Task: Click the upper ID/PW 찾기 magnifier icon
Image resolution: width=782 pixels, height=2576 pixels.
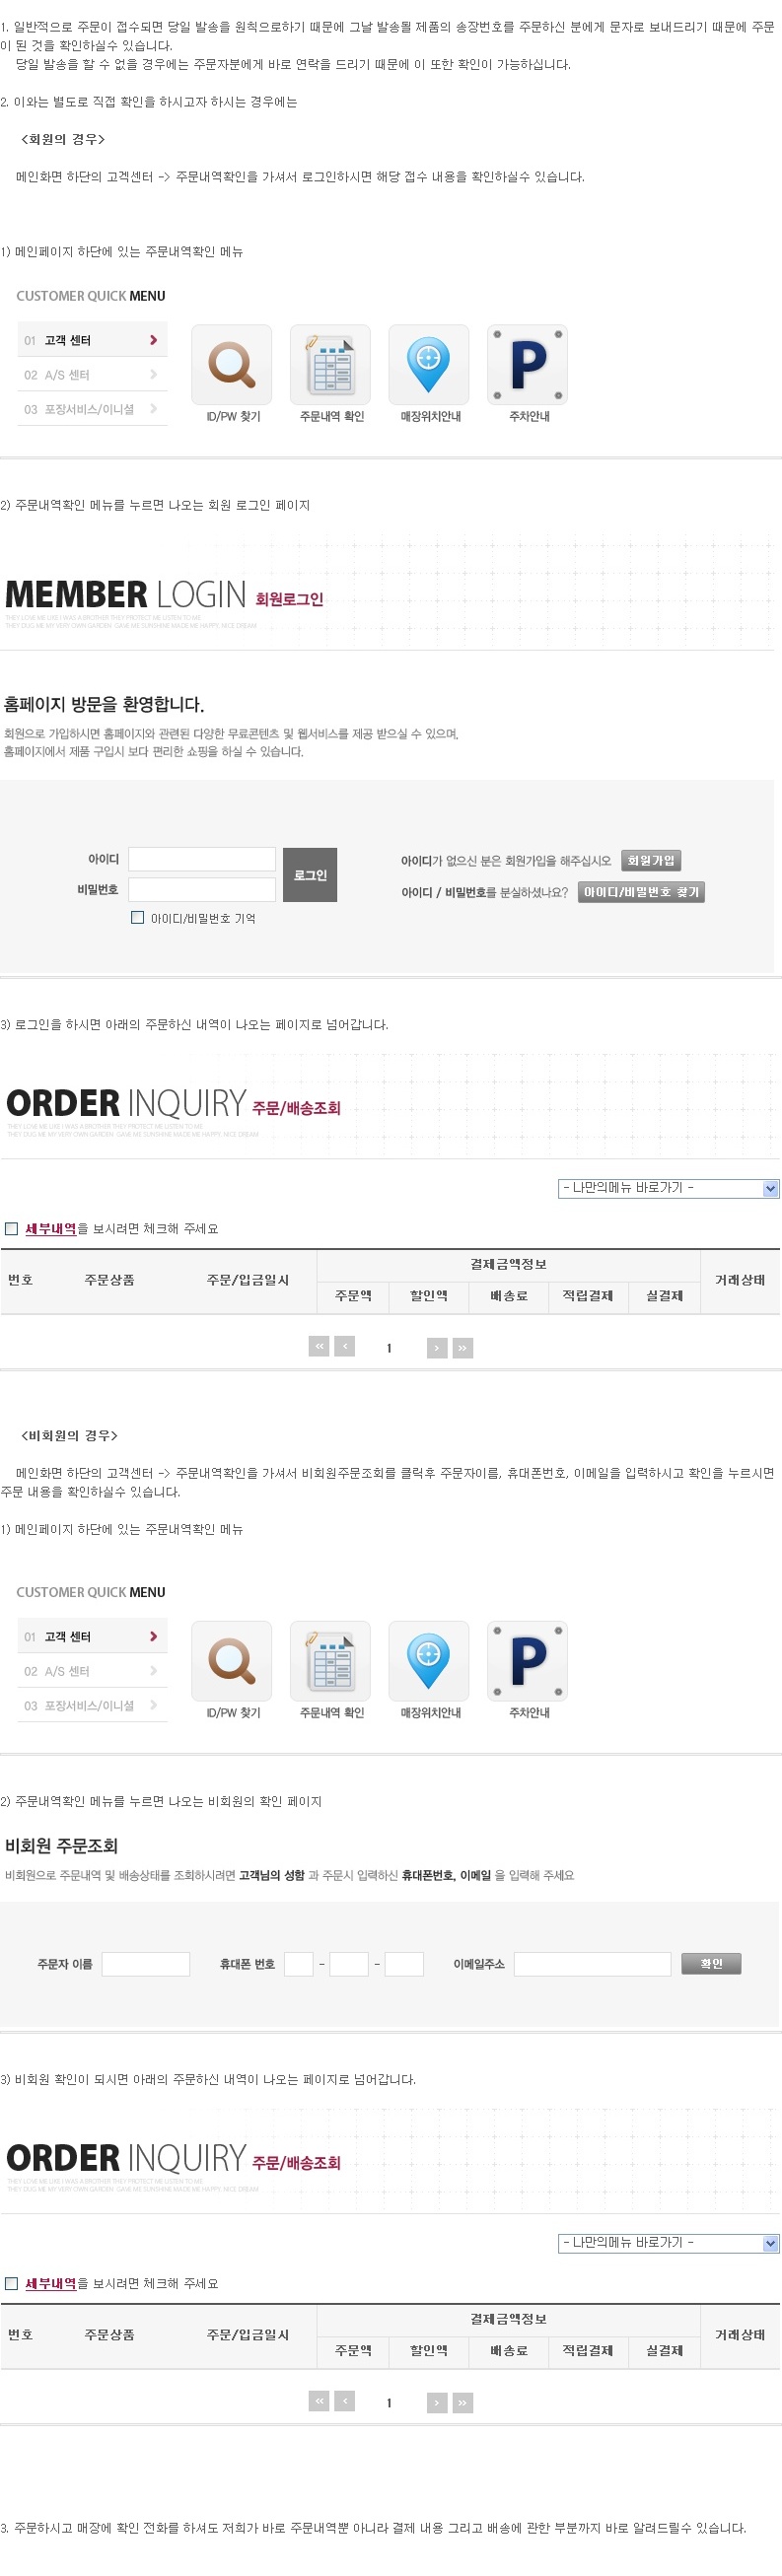Action: coord(231,365)
